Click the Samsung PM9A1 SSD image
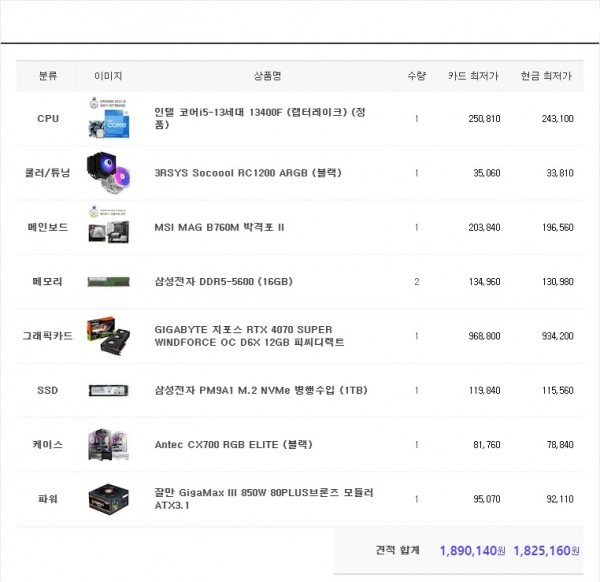 (x=108, y=390)
